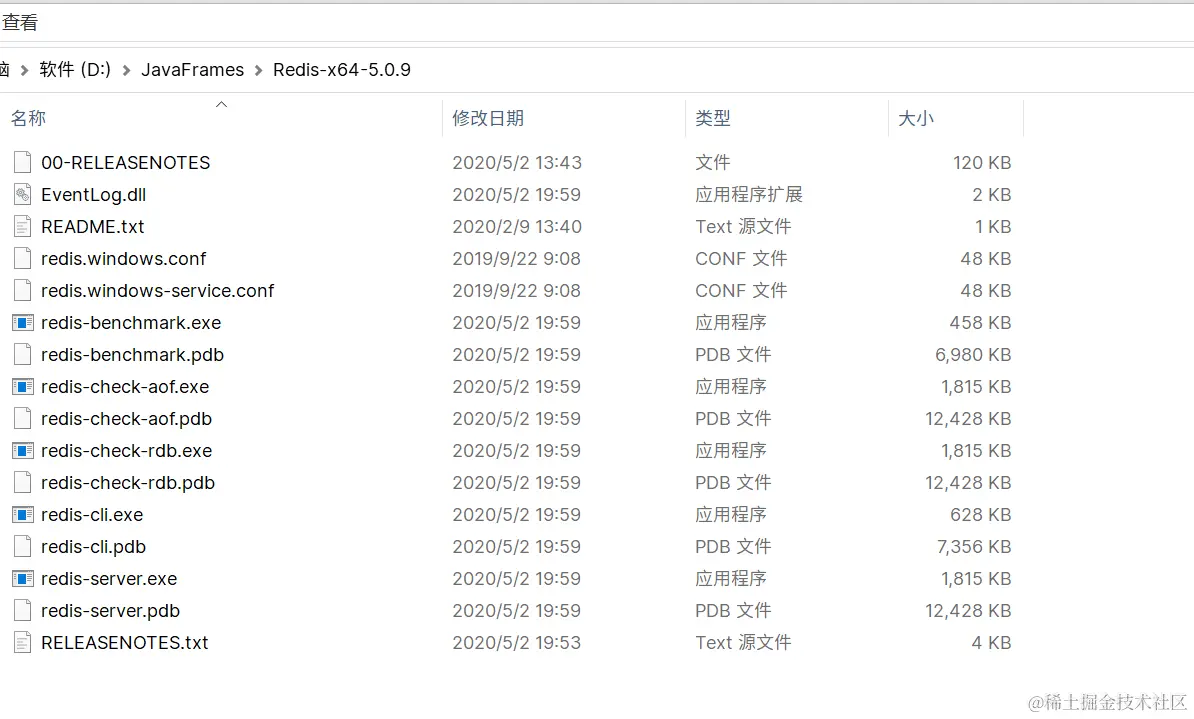Select the redis-benchmark.pdb file name
The width and height of the screenshot is (1194, 719).
click(132, 354)
